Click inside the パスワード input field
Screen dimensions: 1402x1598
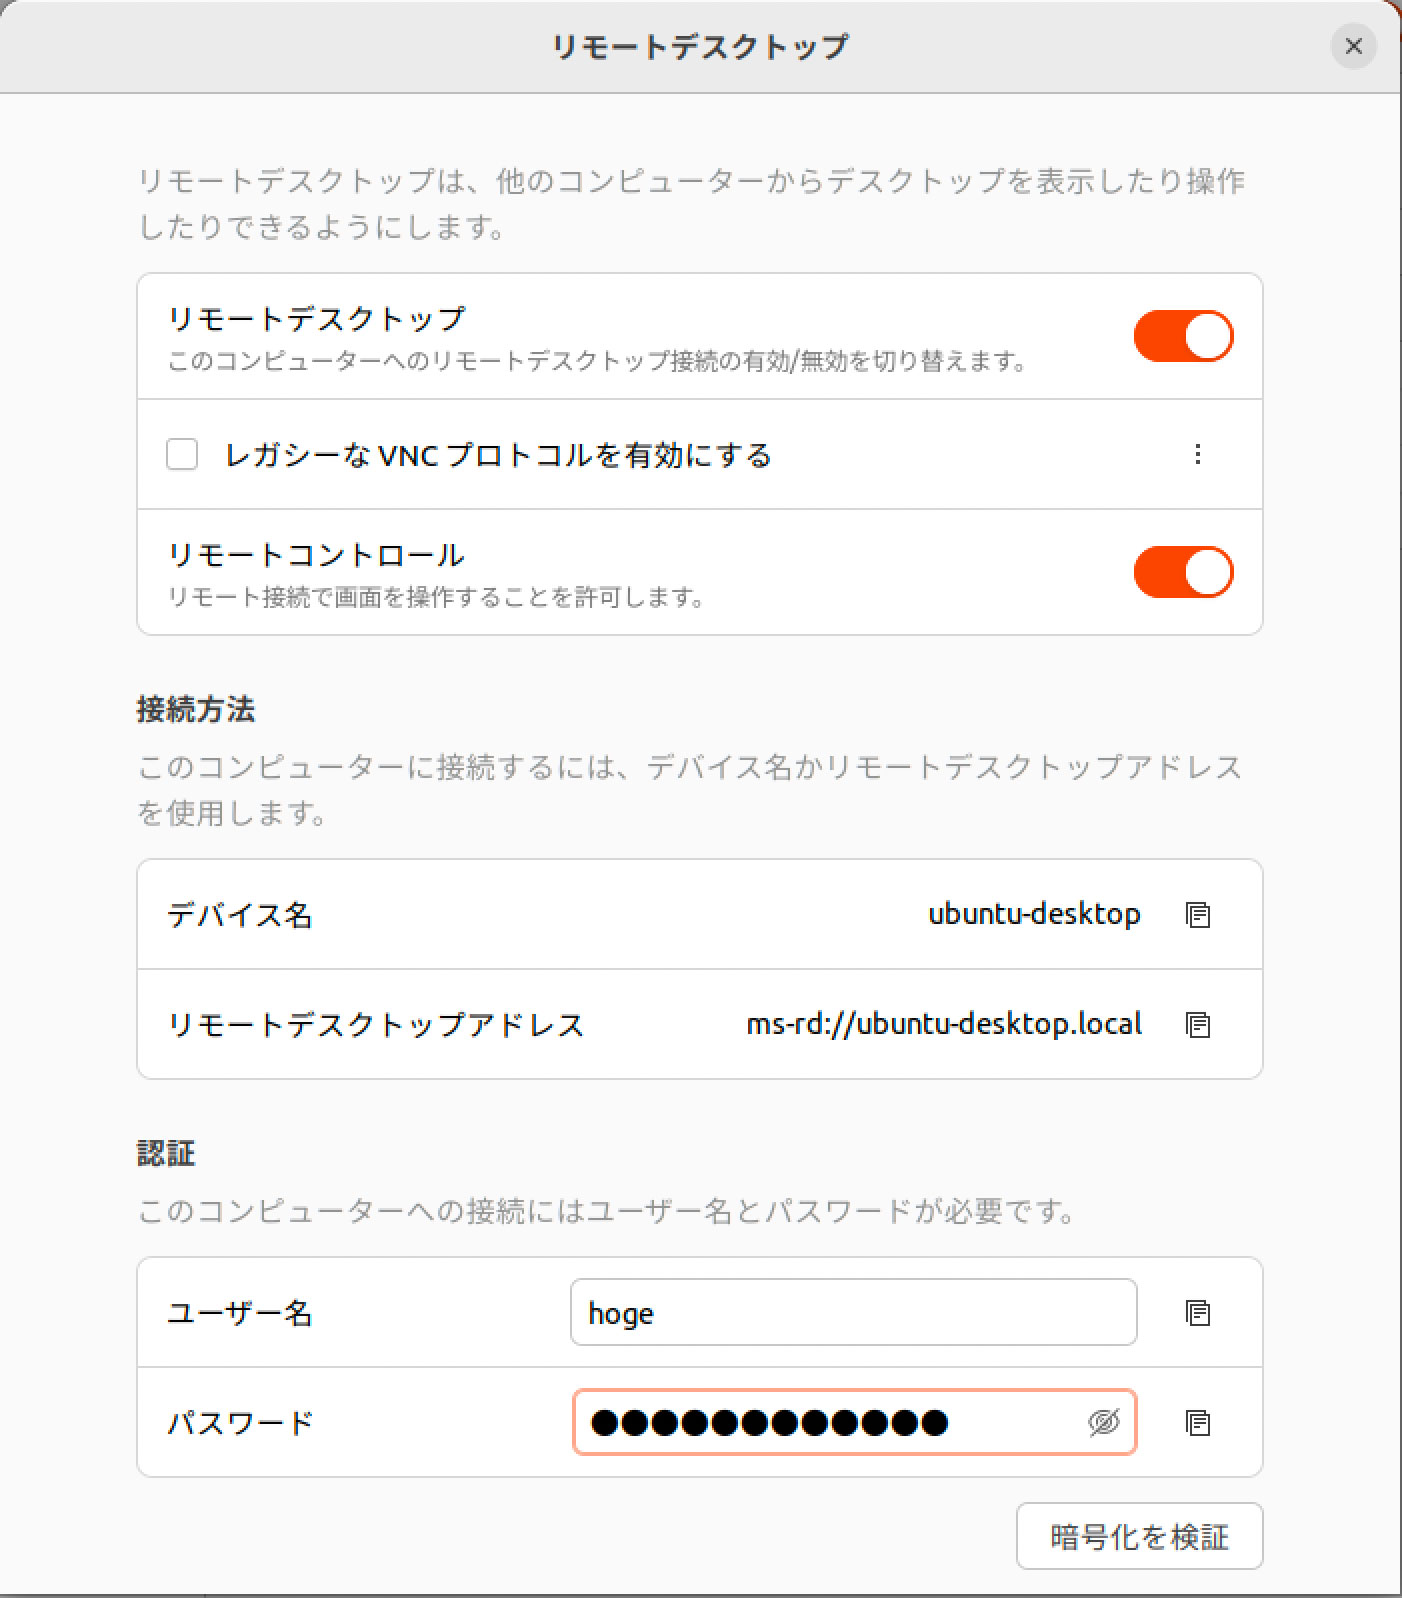853,1422
